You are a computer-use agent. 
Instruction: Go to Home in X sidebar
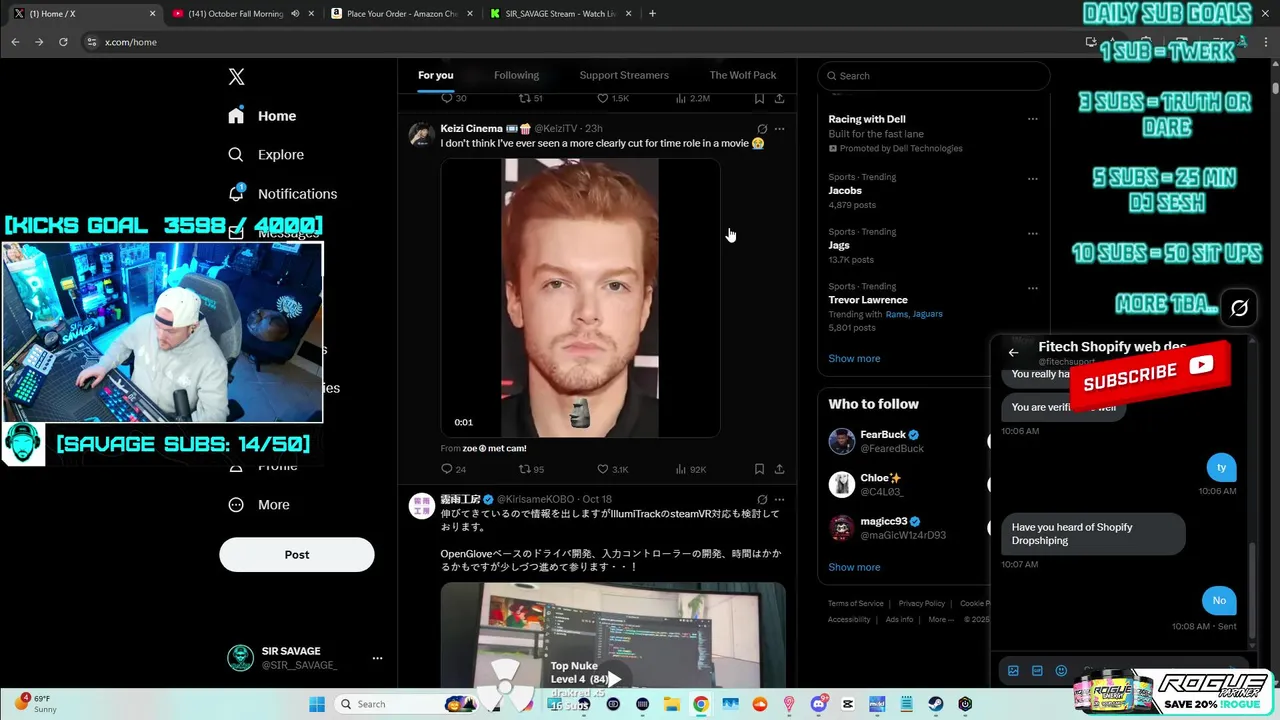pyautogui.click(x=262, y=116)
